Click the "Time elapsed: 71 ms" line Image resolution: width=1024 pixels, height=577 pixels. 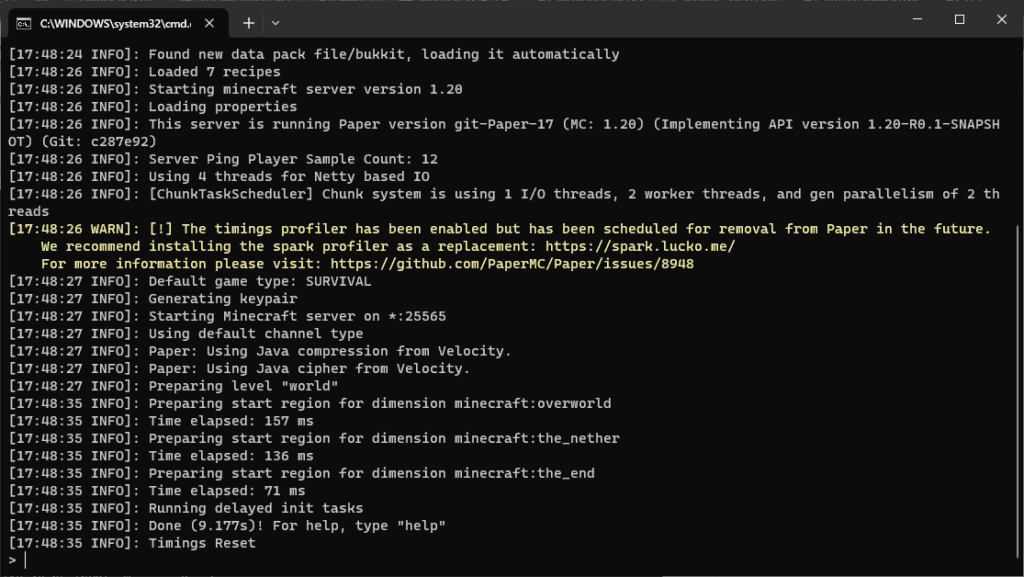(x=157, y=491)
